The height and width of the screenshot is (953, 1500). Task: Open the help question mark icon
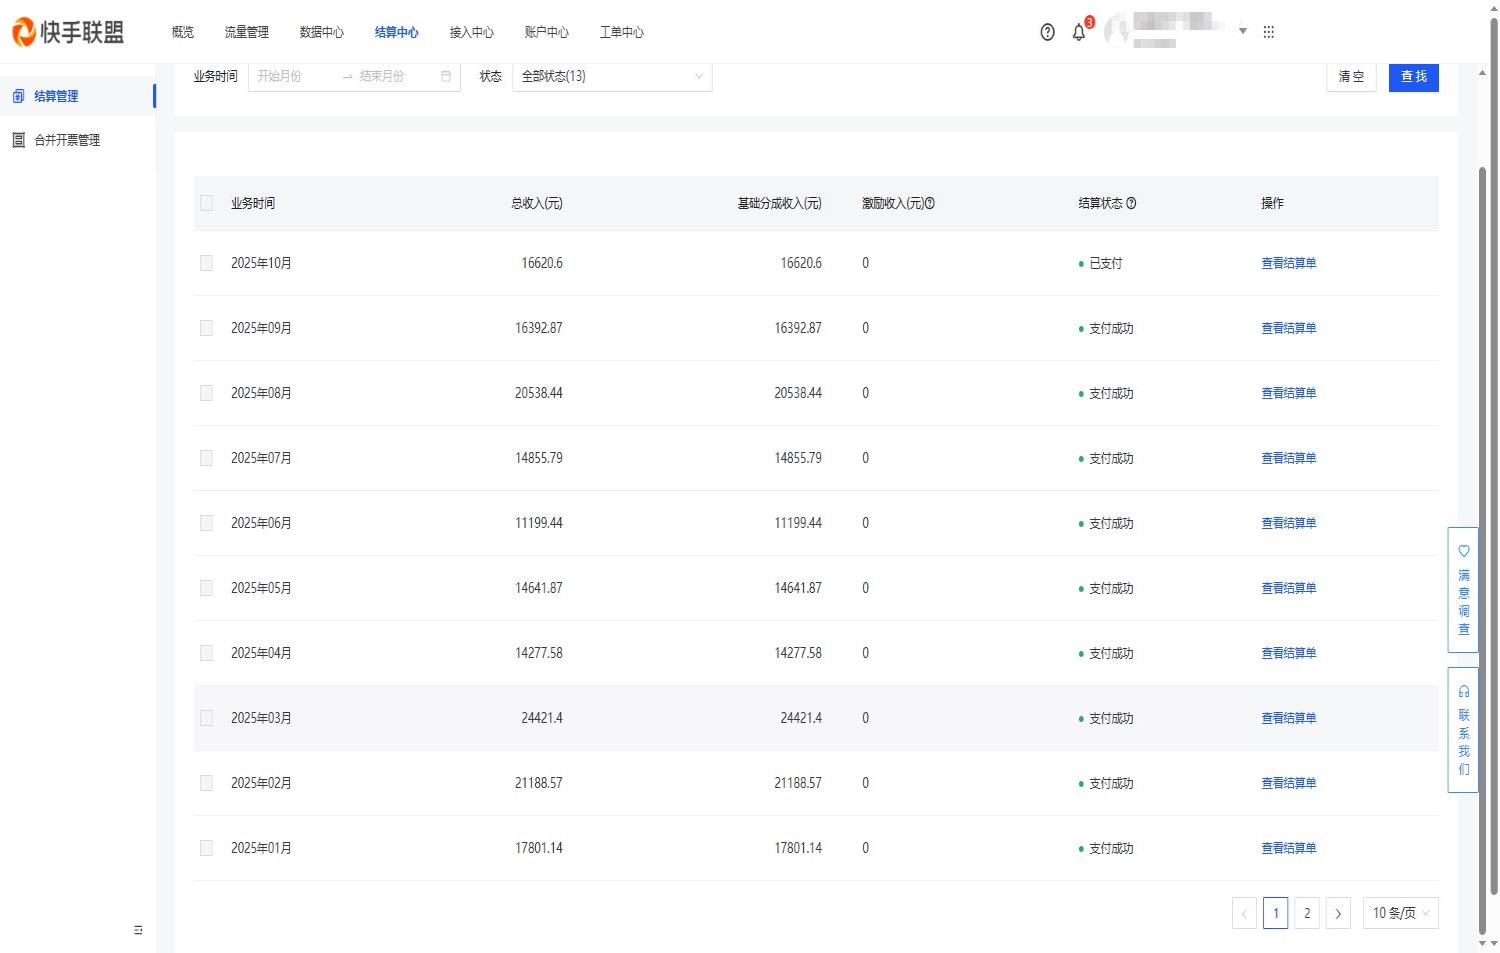pos(1047,32)
